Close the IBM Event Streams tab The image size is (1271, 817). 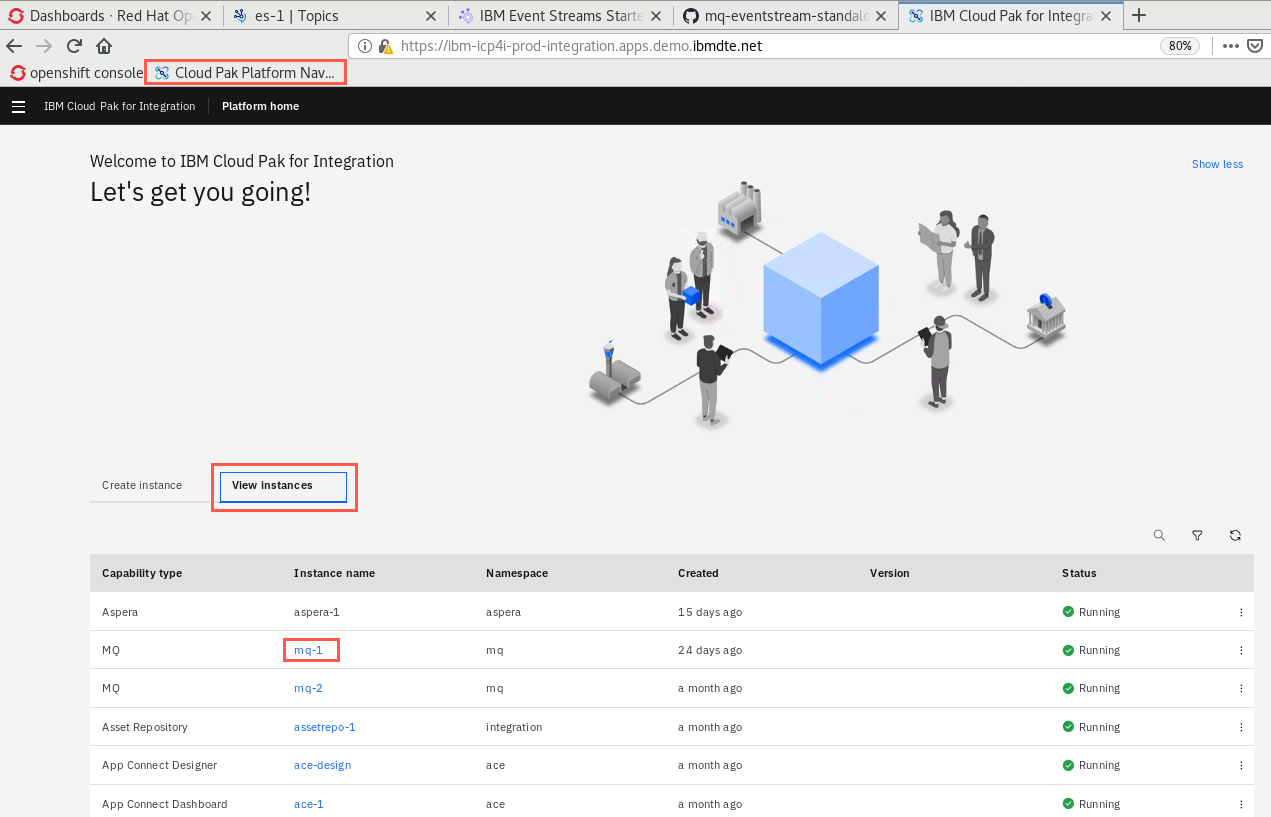pos(658,16)
